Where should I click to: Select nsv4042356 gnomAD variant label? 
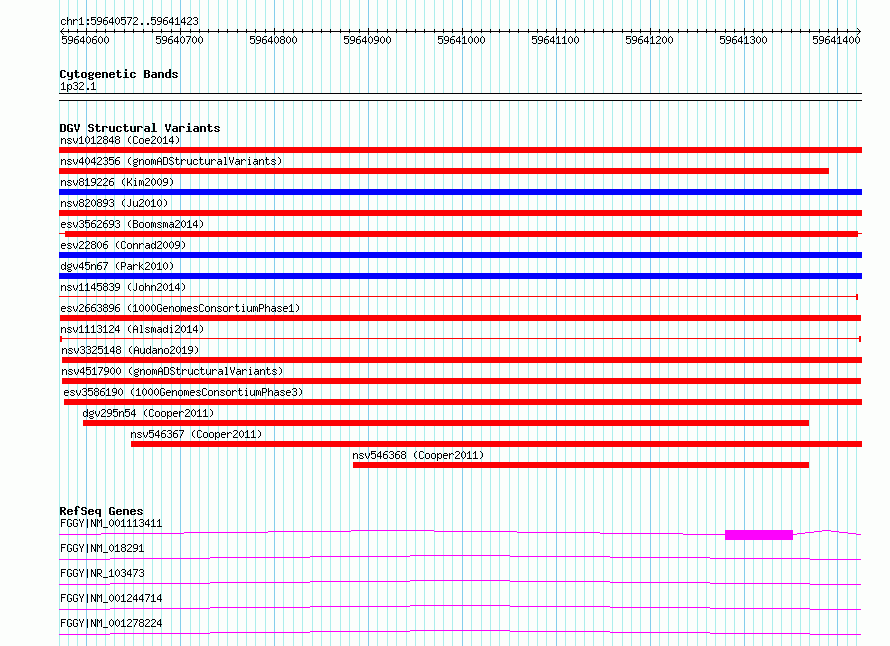tap(171, 161)
